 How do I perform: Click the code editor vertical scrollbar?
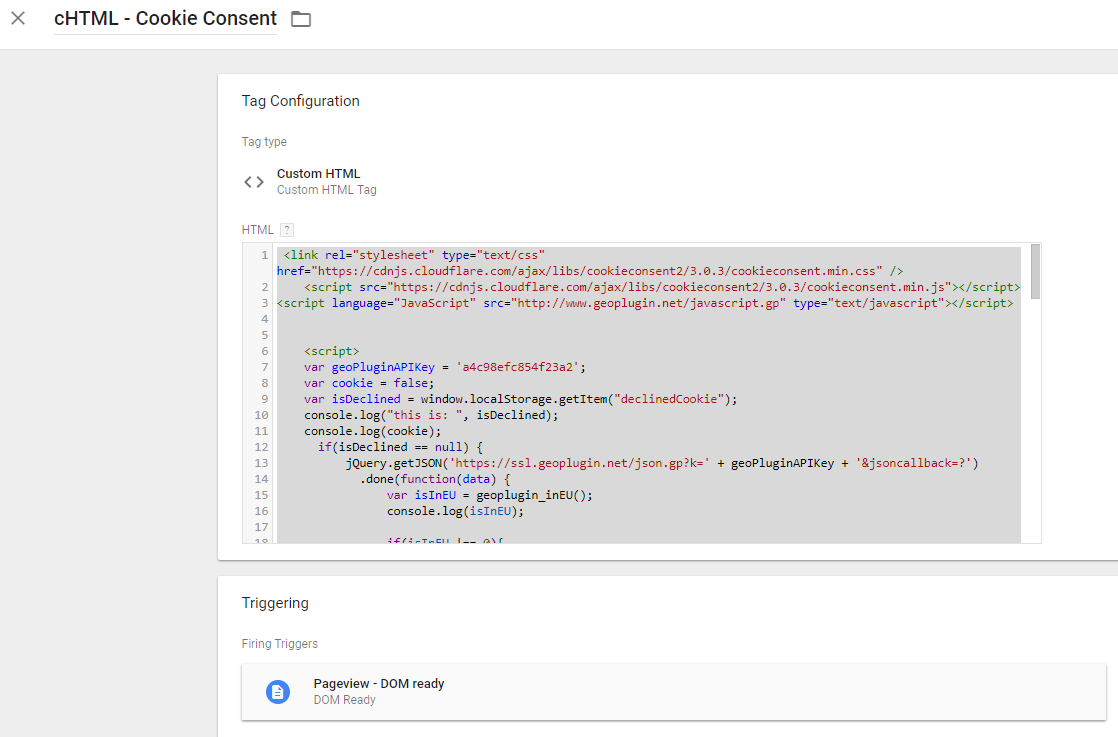click(x=1035, y=271)
